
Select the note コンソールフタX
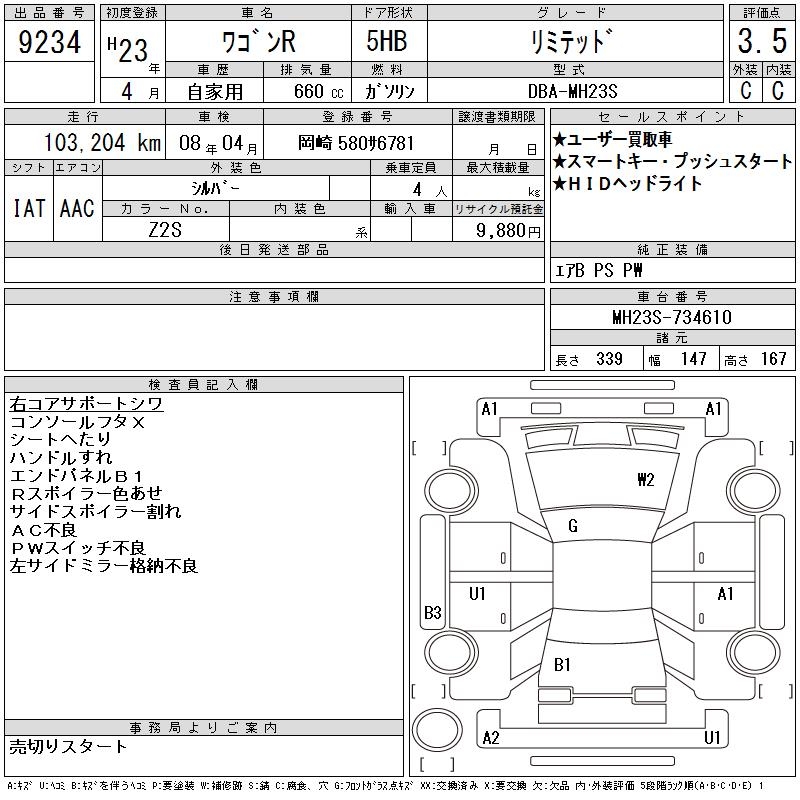coord(78,422)
